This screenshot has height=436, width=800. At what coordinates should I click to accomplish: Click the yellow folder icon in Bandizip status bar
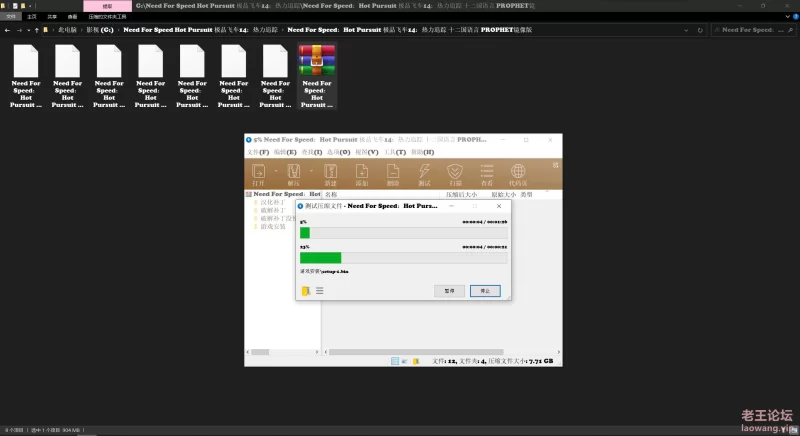pos(416,361)
